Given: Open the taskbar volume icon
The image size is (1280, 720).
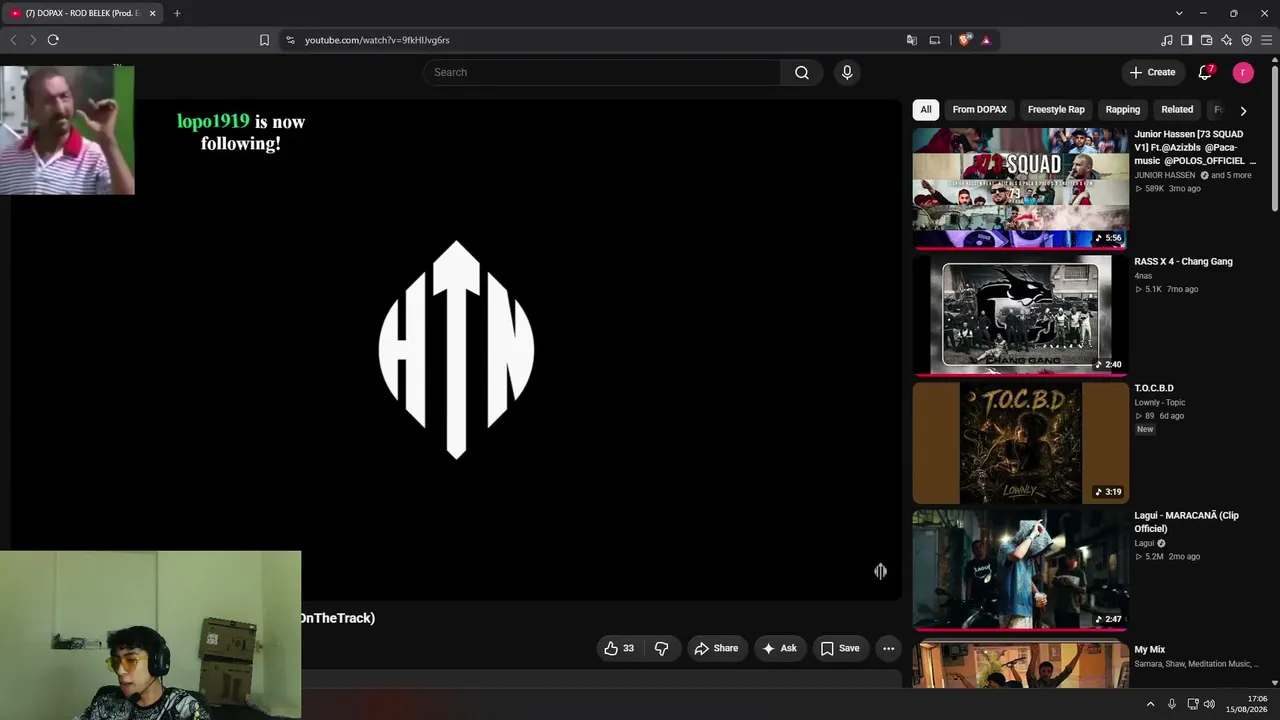Looking at the screenshot, I should tap(1209, 704).
